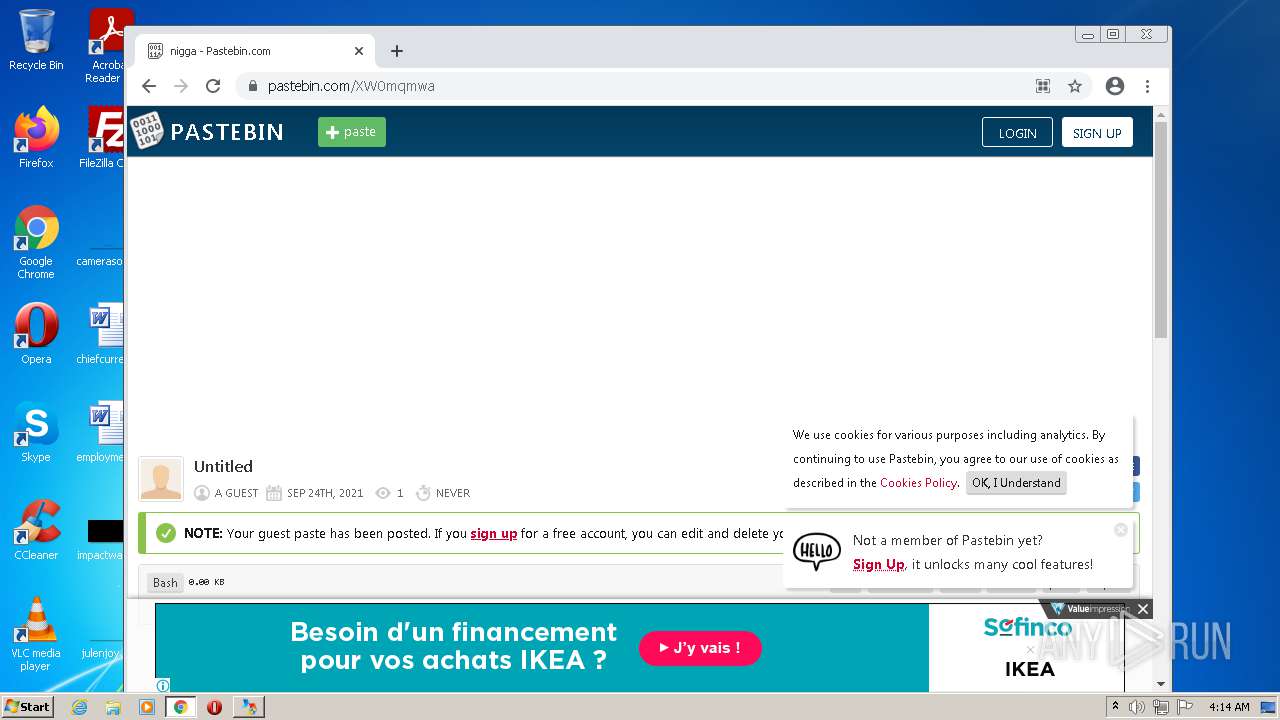The width and height of the screenshot is (1280, 720).
Task: Click the Bash syntax label
Action: point(165,582)
